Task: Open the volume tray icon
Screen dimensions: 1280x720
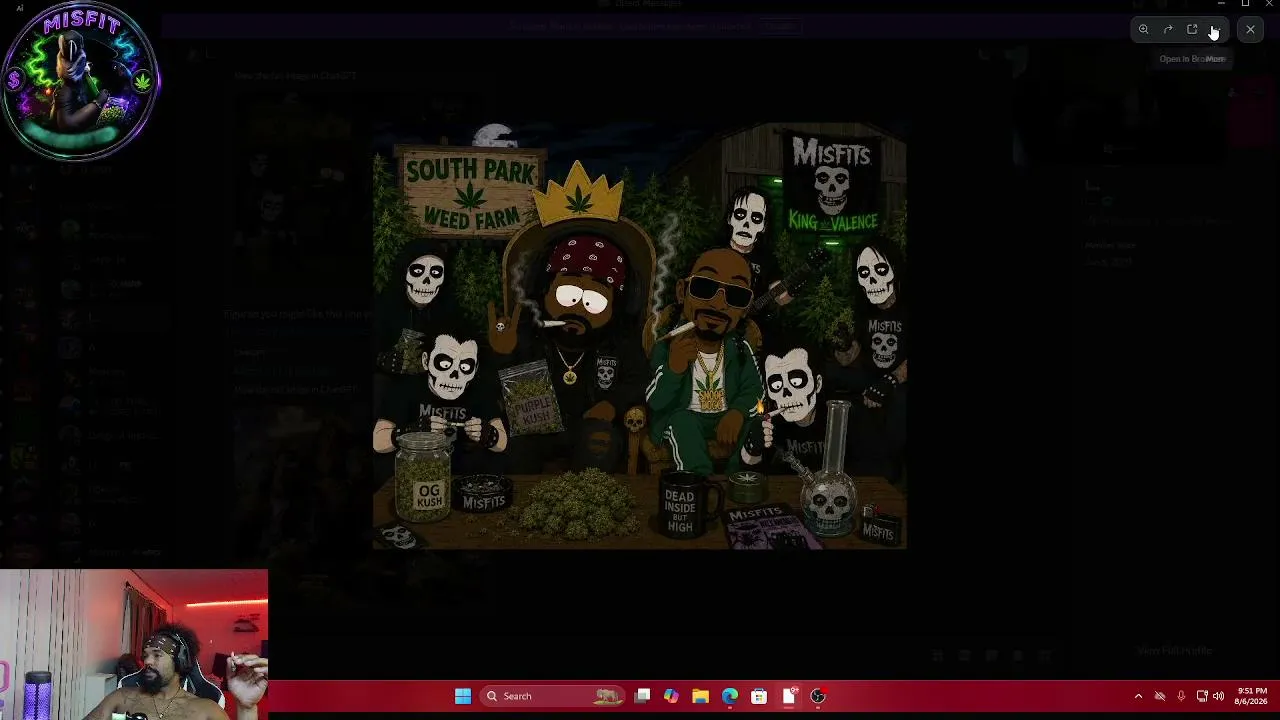Action: click(x=1218, y=696)
